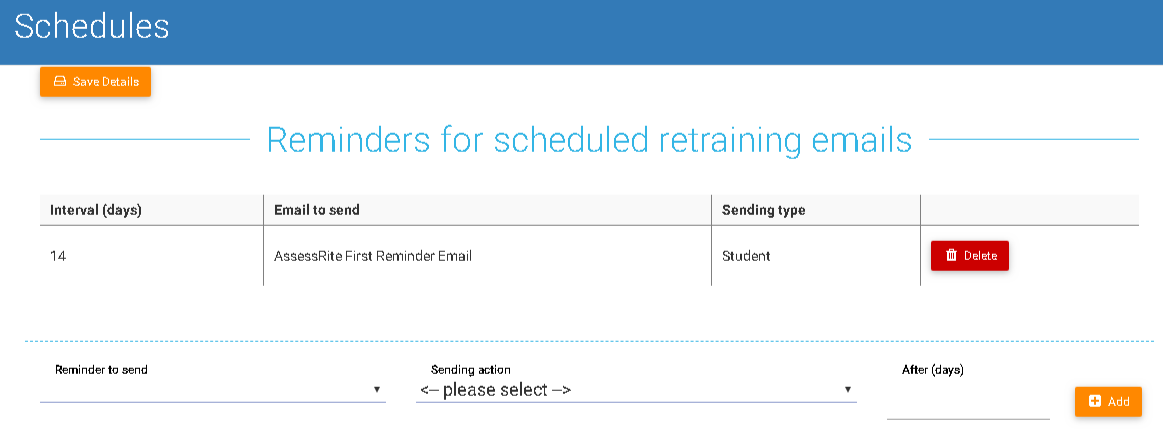Expand the Sending action select box

coord(635,389)
